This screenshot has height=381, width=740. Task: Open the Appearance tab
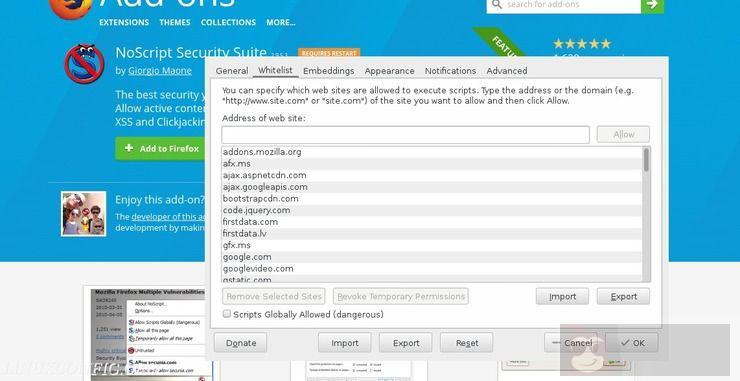[x=389, y=71]
